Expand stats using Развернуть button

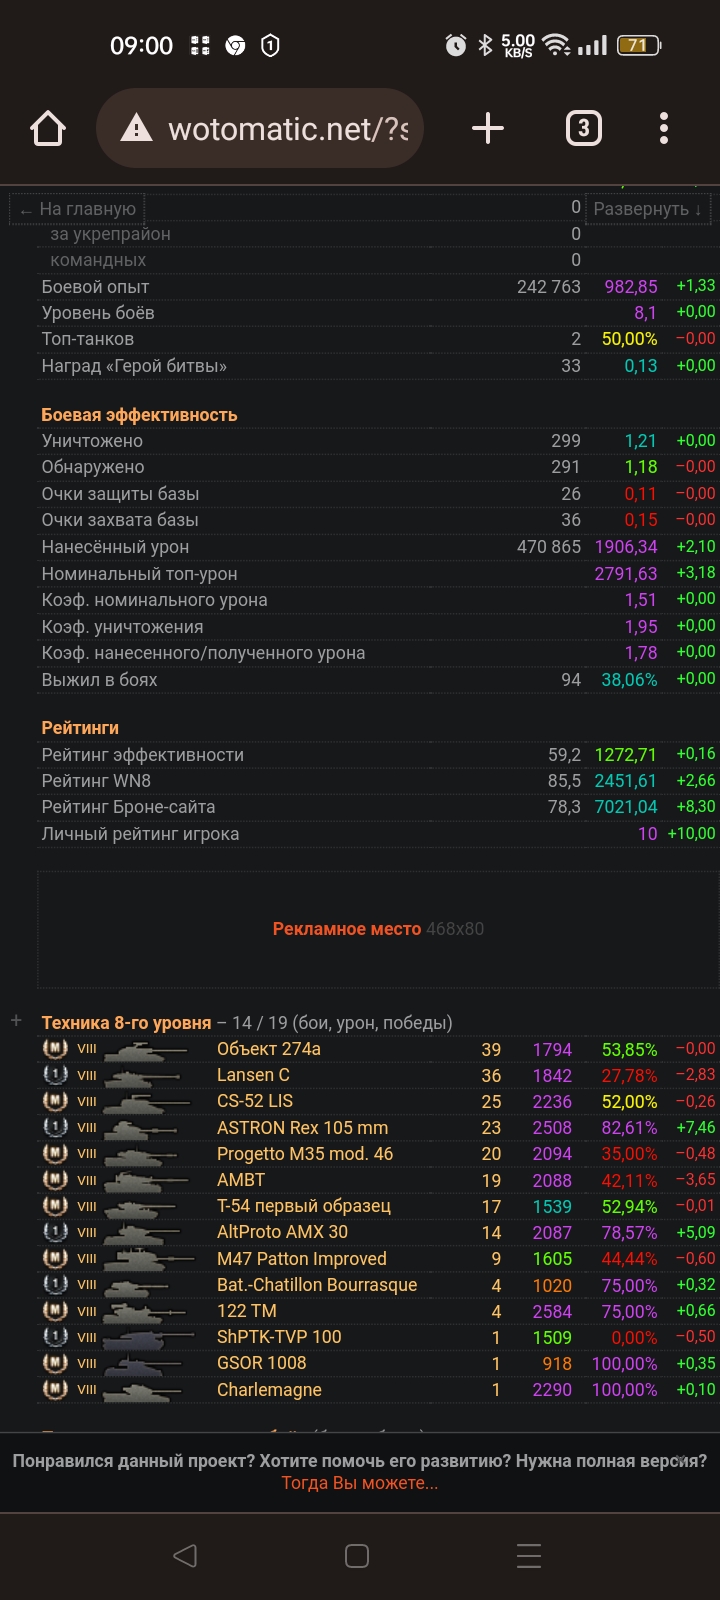click(x=647, y=209)
